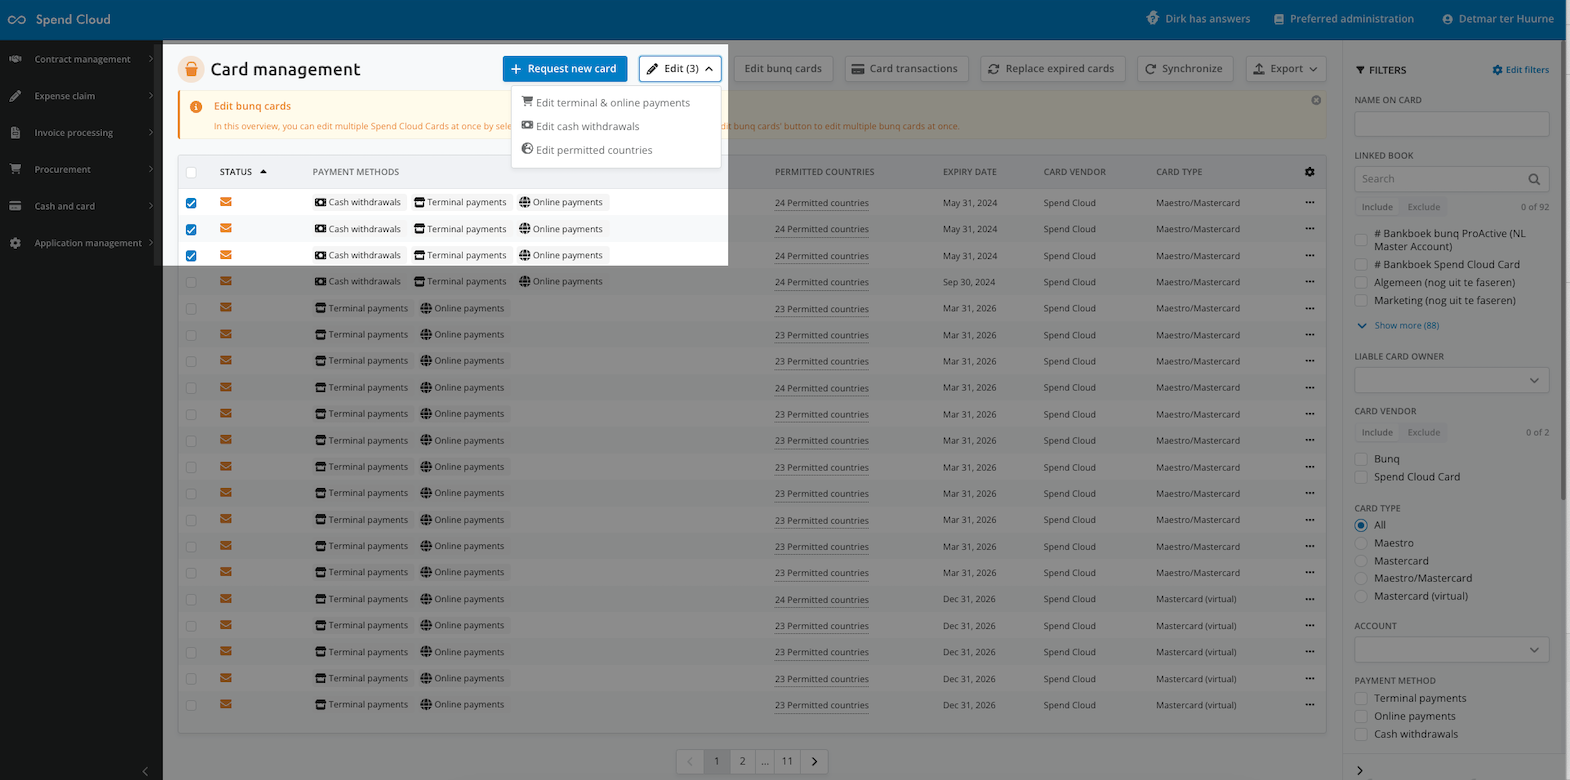Select Exclude under Linked book
1570x780 pixels.
tap(1424, 207)
